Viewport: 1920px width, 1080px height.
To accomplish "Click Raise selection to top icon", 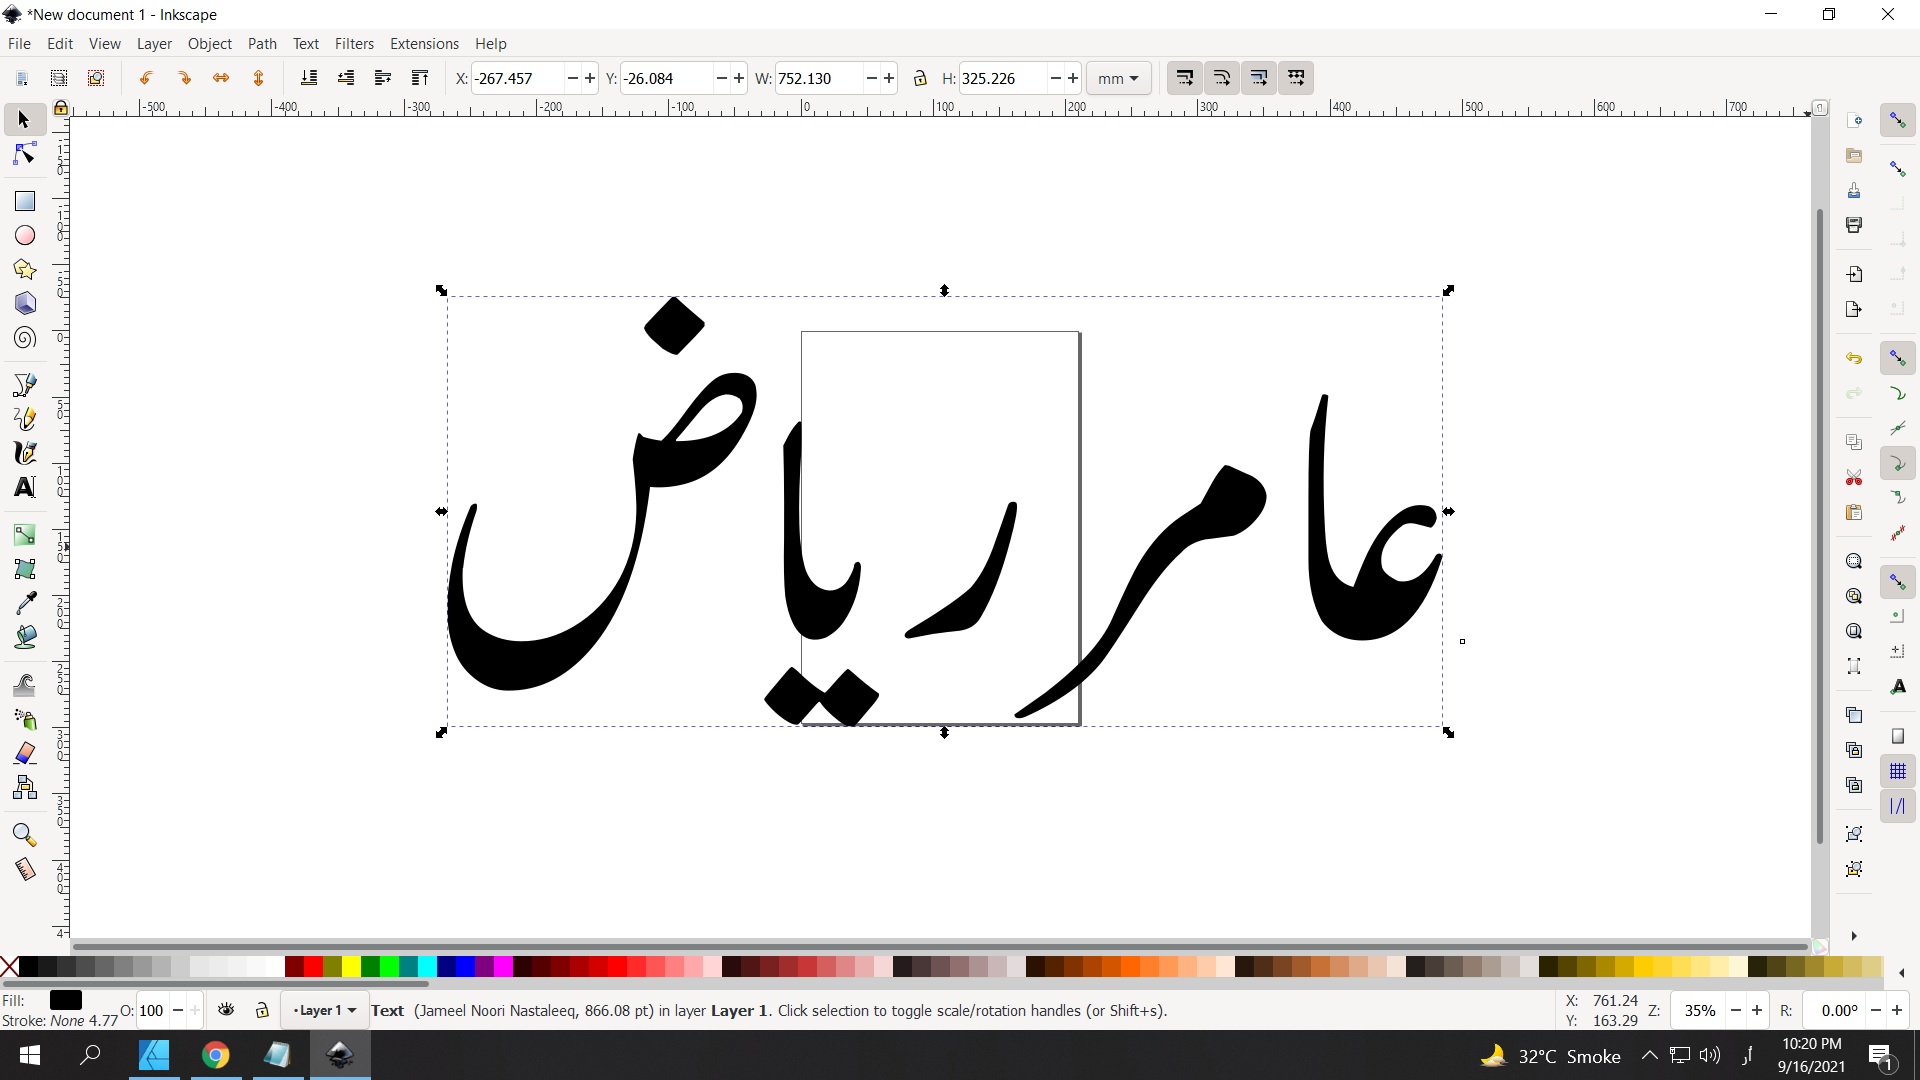I will tap(420, 78).
